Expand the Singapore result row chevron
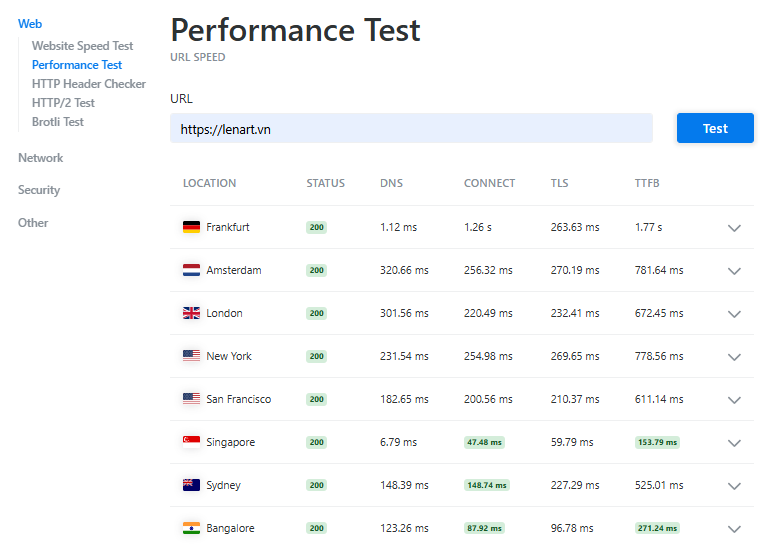The width and height of the screenshot is (778, 558). (x=734, y=443)
